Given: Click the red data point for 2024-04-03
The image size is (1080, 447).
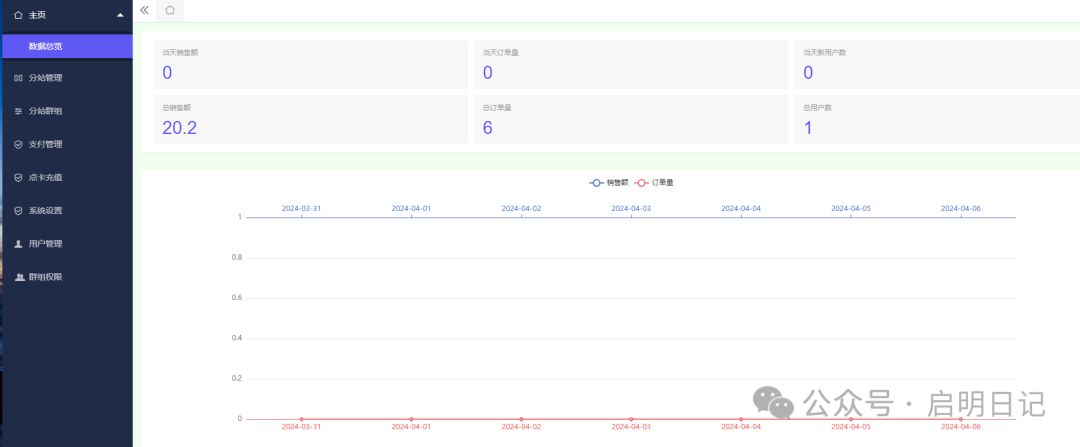Looking at the screenshot, I should (x=631, y=419).
